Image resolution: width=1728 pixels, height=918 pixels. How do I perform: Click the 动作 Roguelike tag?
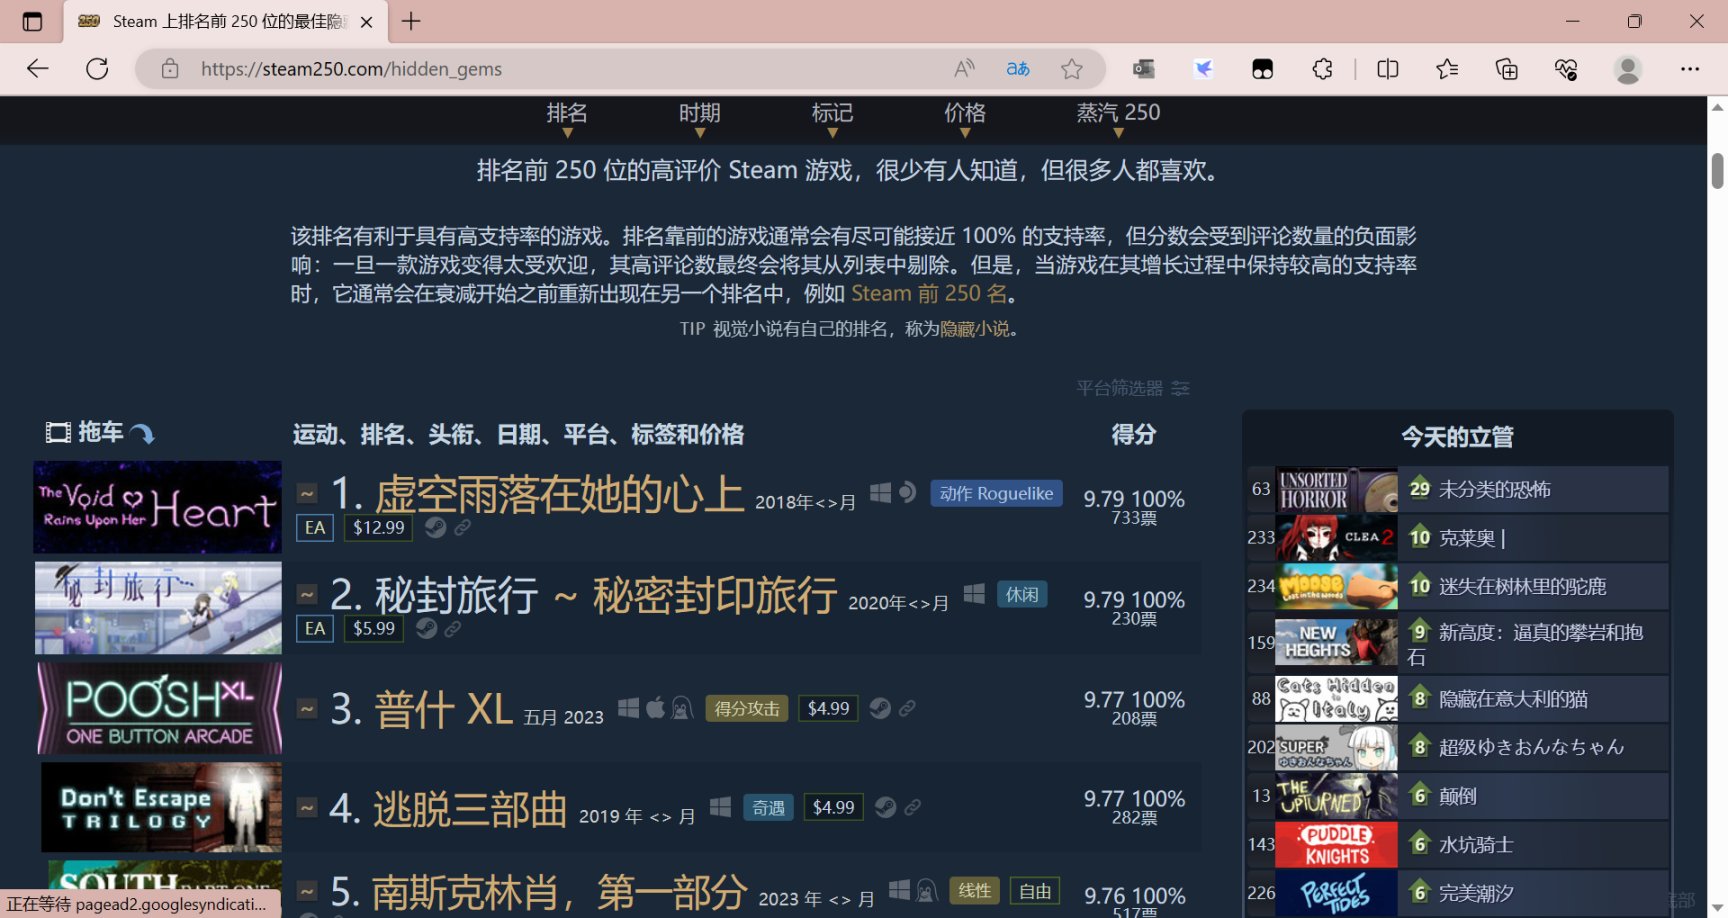tap(996, 493)
